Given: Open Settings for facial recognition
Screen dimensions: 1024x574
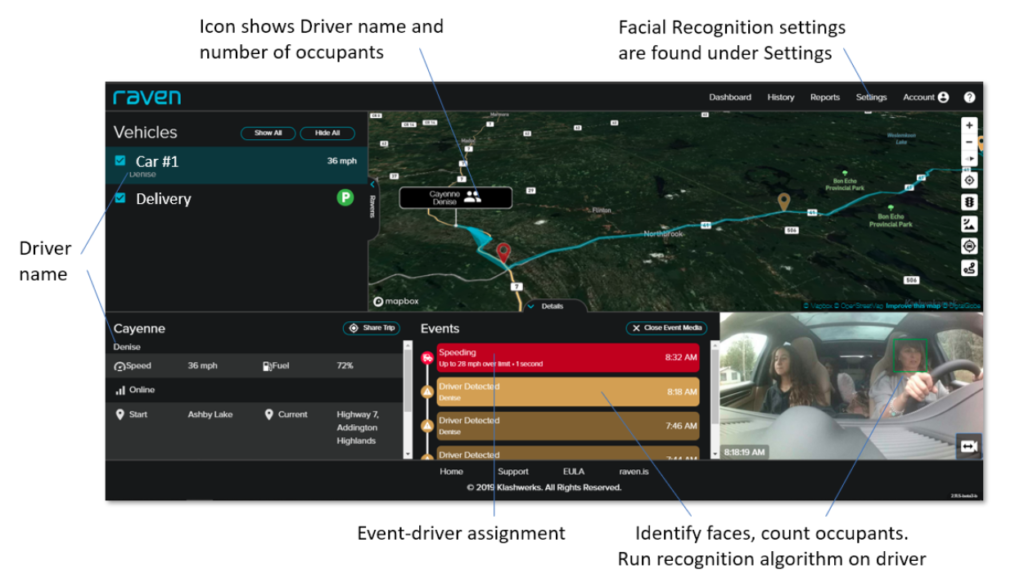Looking at the screenshot, I should coord(871,97).
